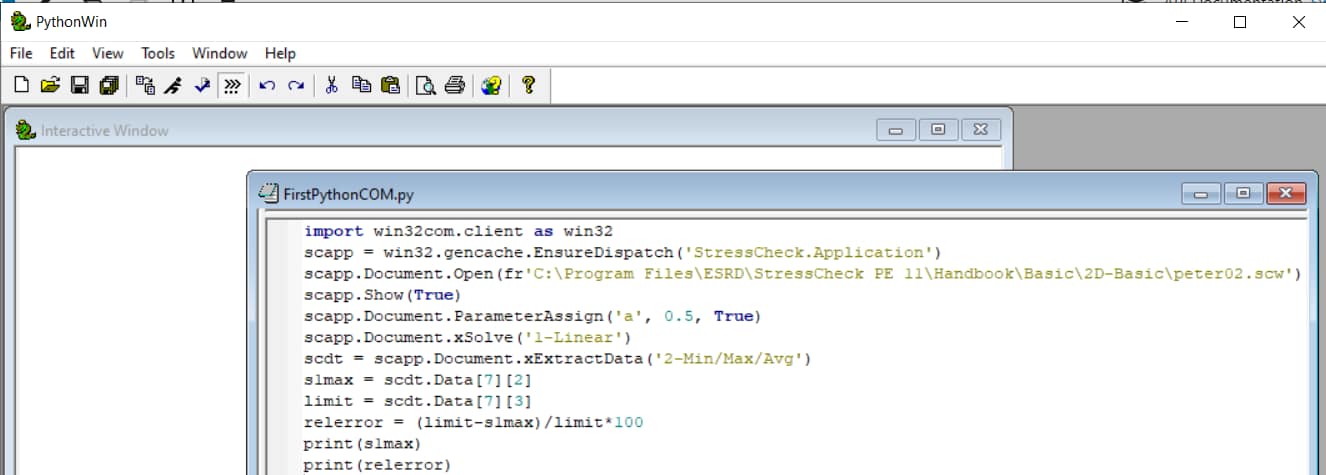Click on the FirstPythonCOM.py title bar

click(700, 193)
